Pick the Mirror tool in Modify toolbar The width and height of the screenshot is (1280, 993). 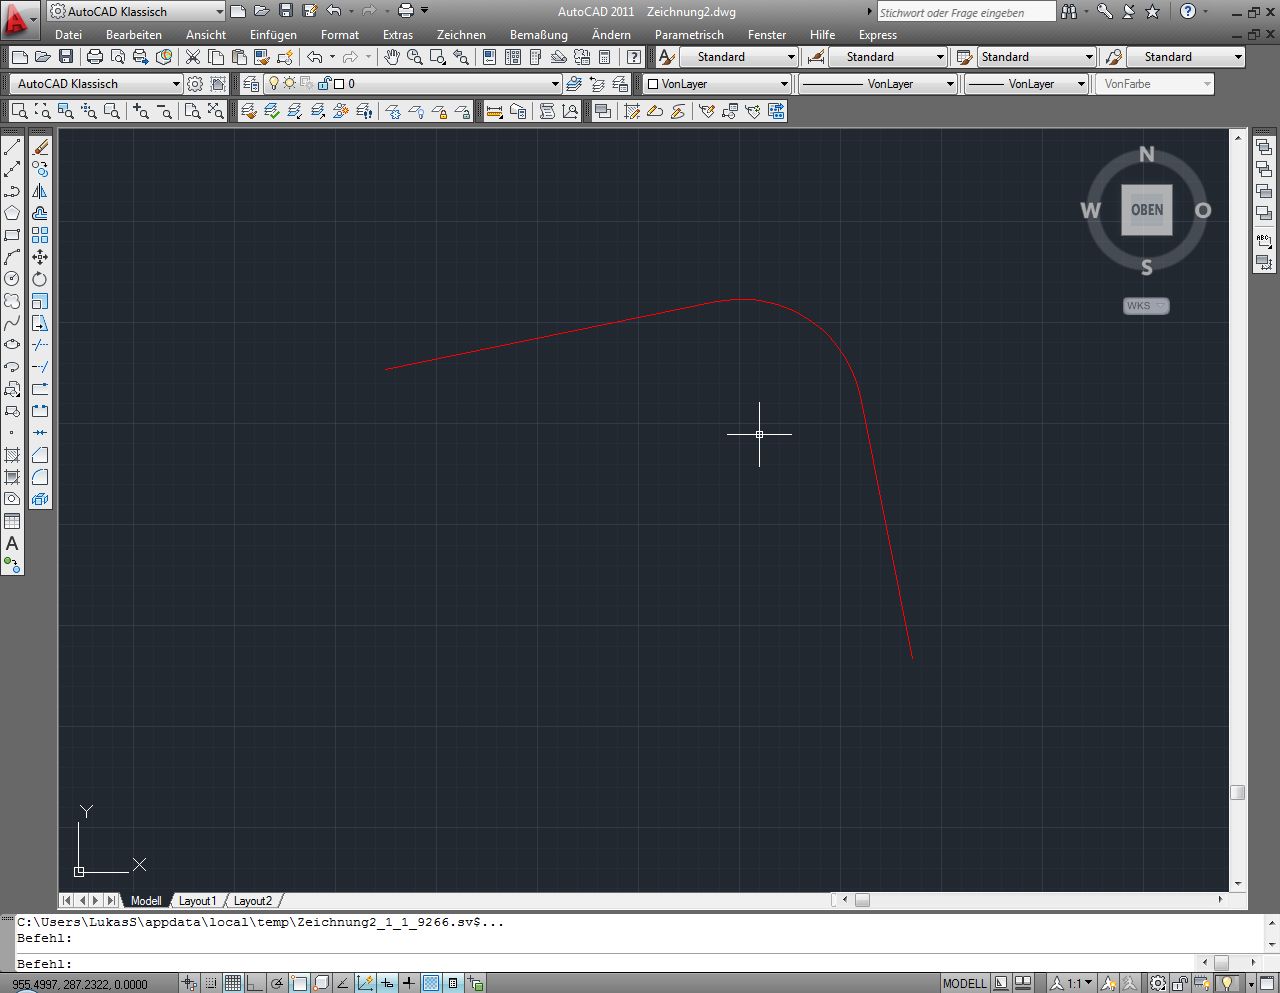[x=40, y=191]
